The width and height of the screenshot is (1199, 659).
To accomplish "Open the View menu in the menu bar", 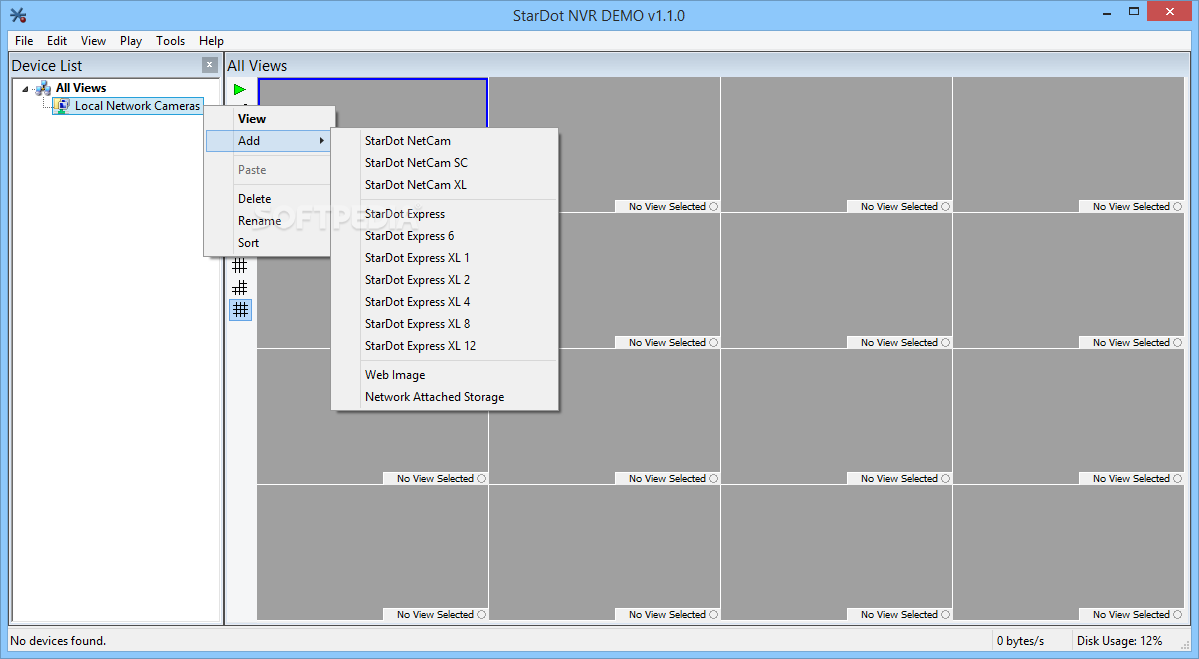I will (93, 41).
